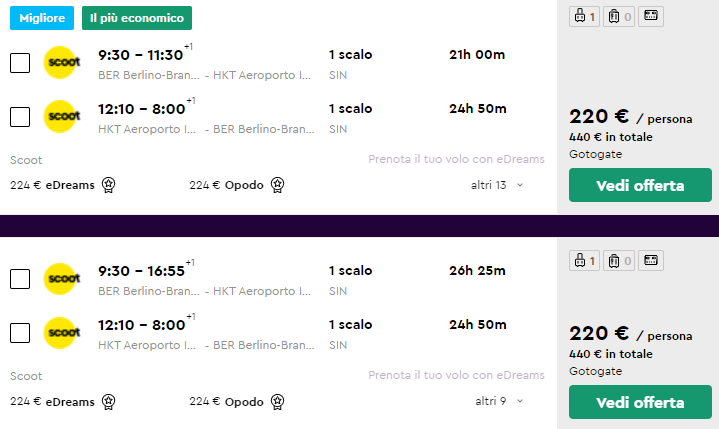Click Scoot logo beside 9:30 – 16:55 flight
This screenshot has height=429, width=719.
(63, 279)
